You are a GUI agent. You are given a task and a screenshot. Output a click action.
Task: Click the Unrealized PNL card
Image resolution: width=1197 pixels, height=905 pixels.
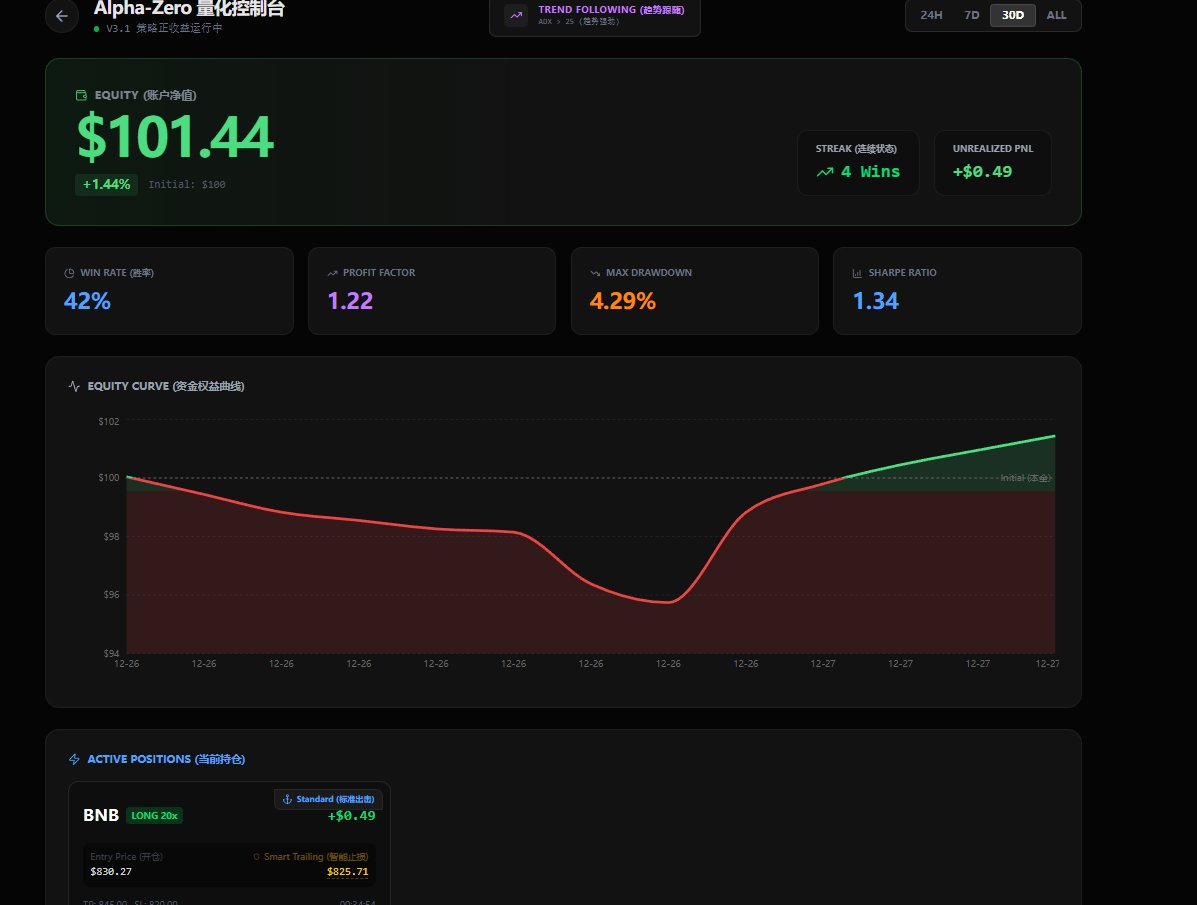point(992,162)
